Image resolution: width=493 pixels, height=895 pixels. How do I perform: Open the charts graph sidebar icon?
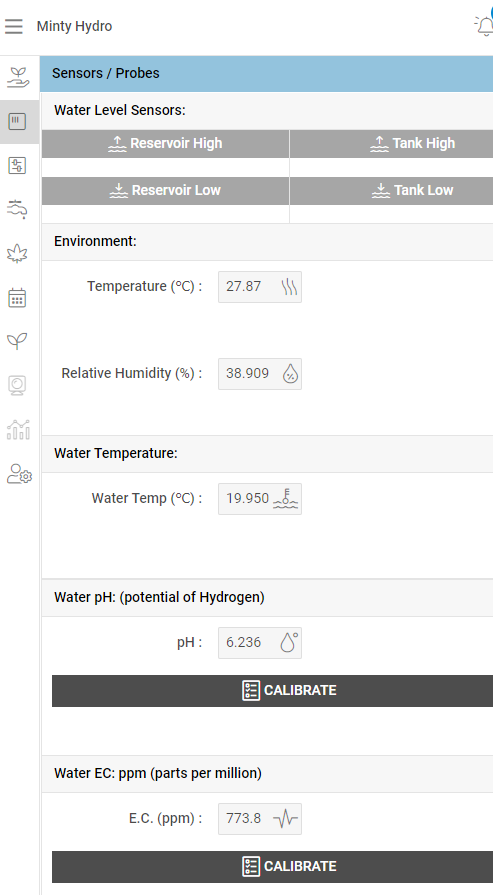coord(18,429)
